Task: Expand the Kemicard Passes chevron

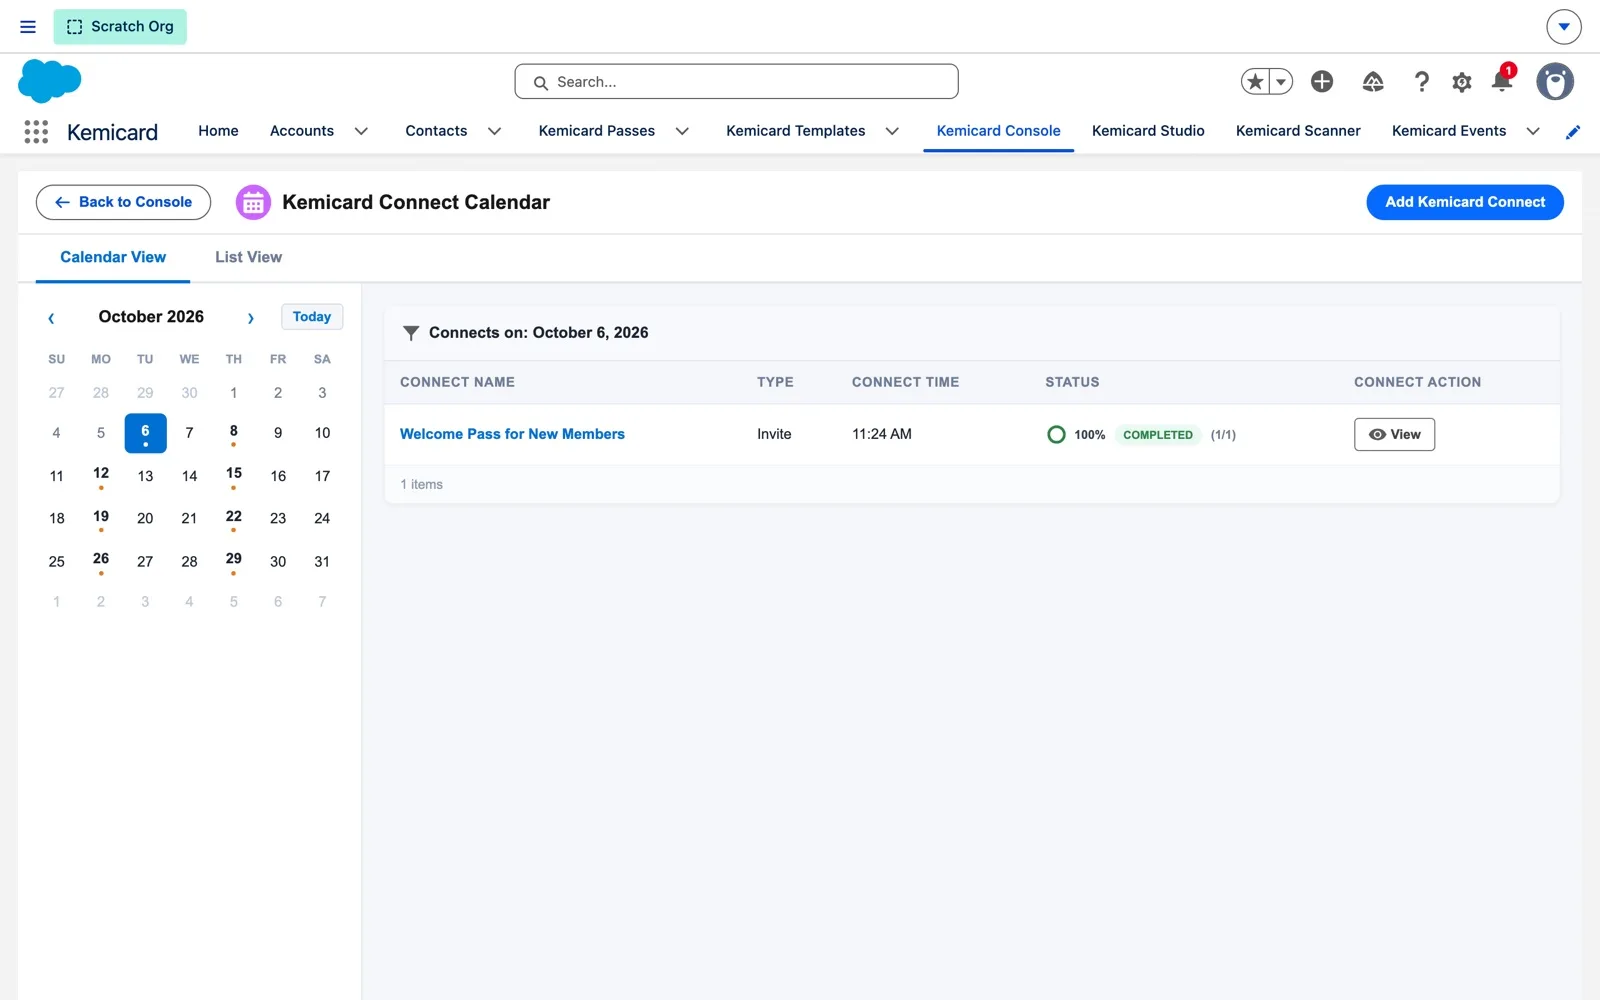Action: 682,131
